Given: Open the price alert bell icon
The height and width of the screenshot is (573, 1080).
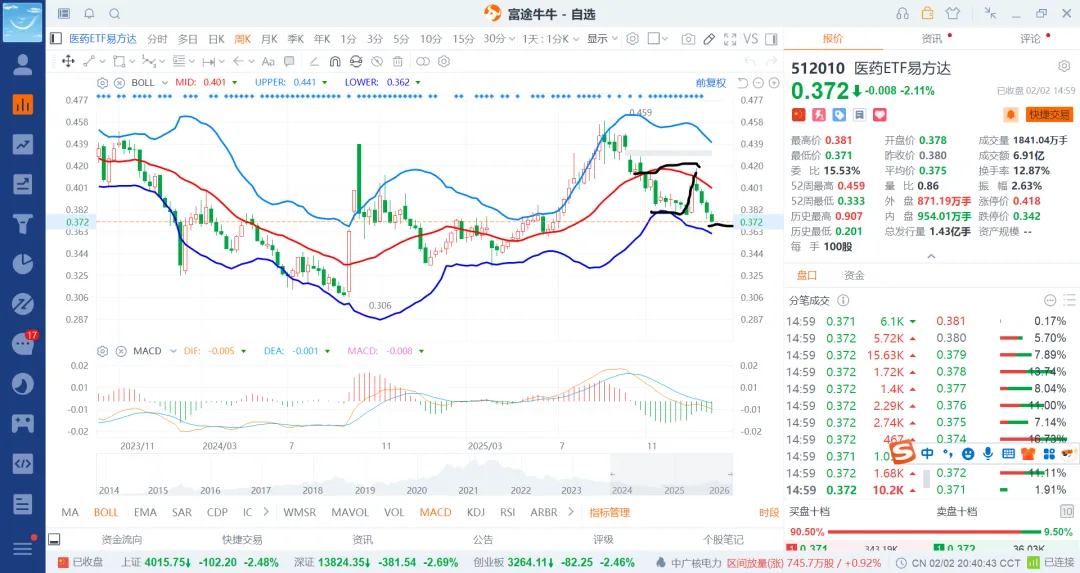Looking at the screenshot, I should pos(1011,115).
